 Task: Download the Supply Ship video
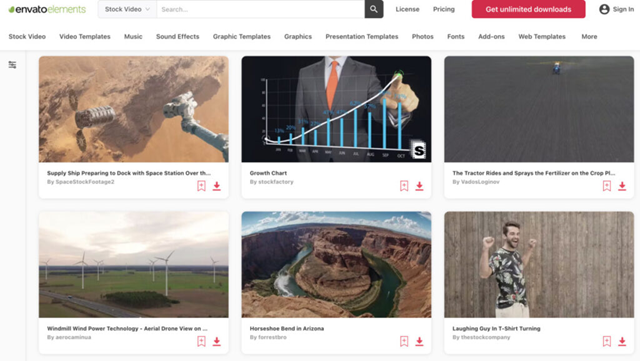217,186
